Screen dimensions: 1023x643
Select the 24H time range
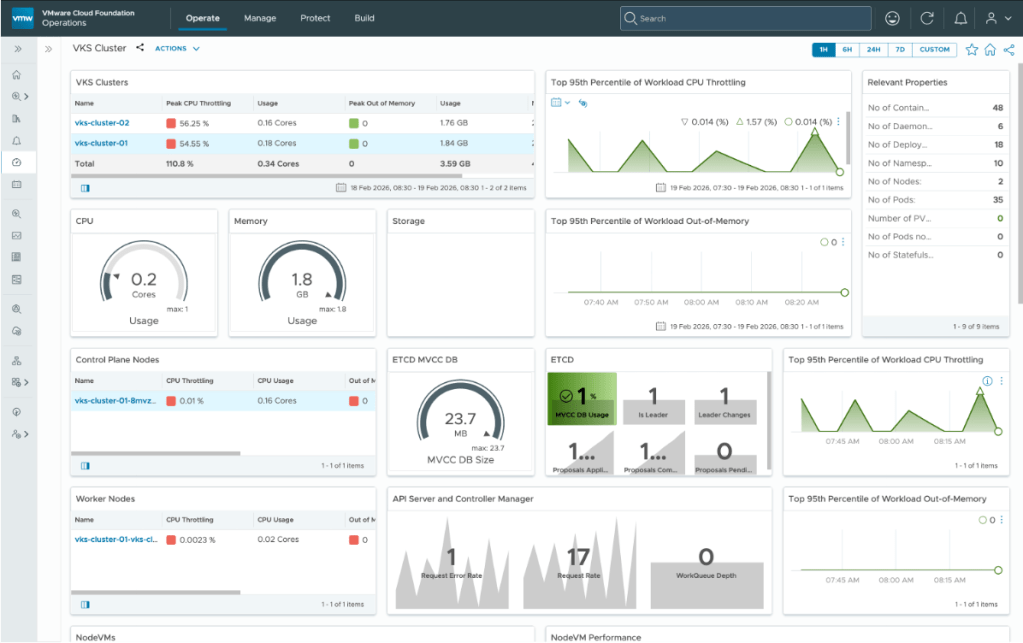(x=874, y=50)
